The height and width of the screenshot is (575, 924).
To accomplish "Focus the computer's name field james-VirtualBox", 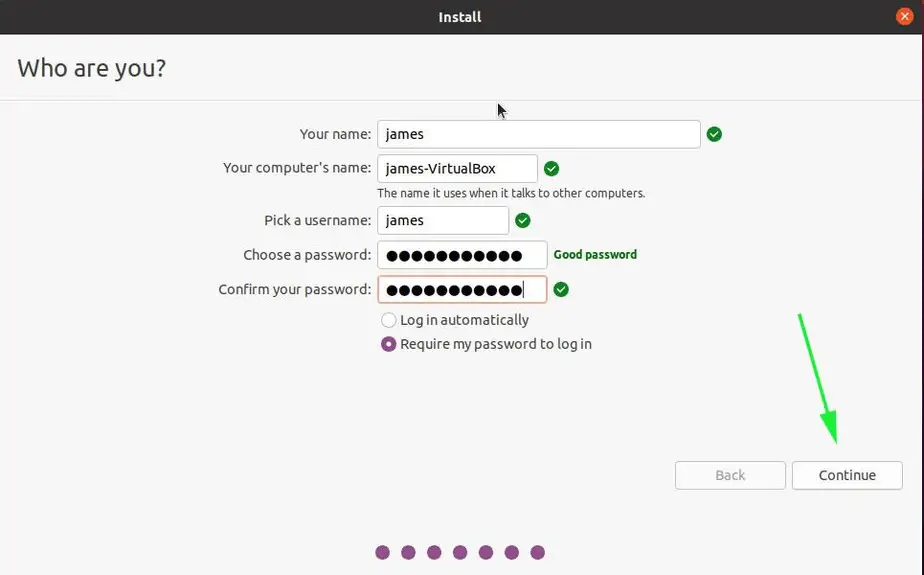I will [457, 168].
